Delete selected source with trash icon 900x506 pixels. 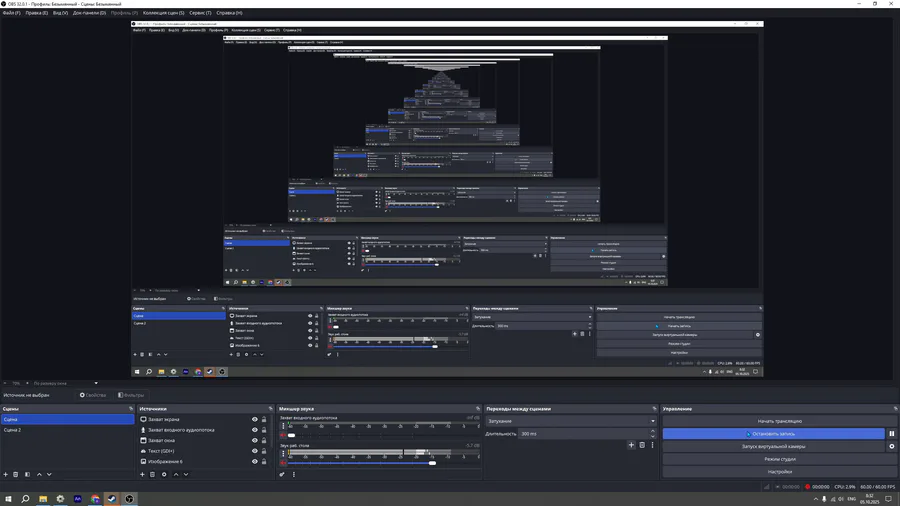click(x=153, y=474)
